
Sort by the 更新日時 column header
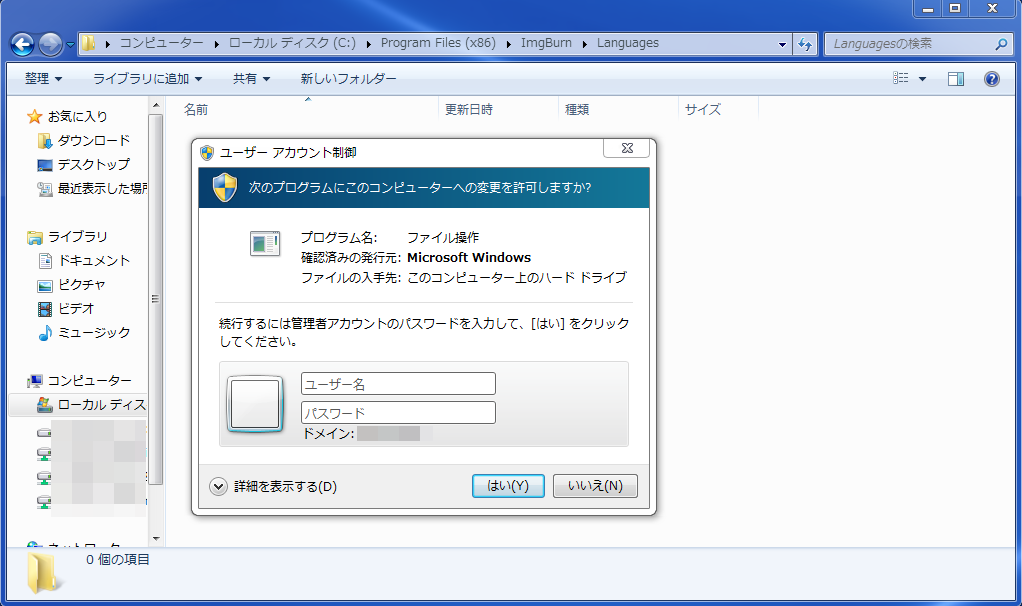tap(469, 109)
